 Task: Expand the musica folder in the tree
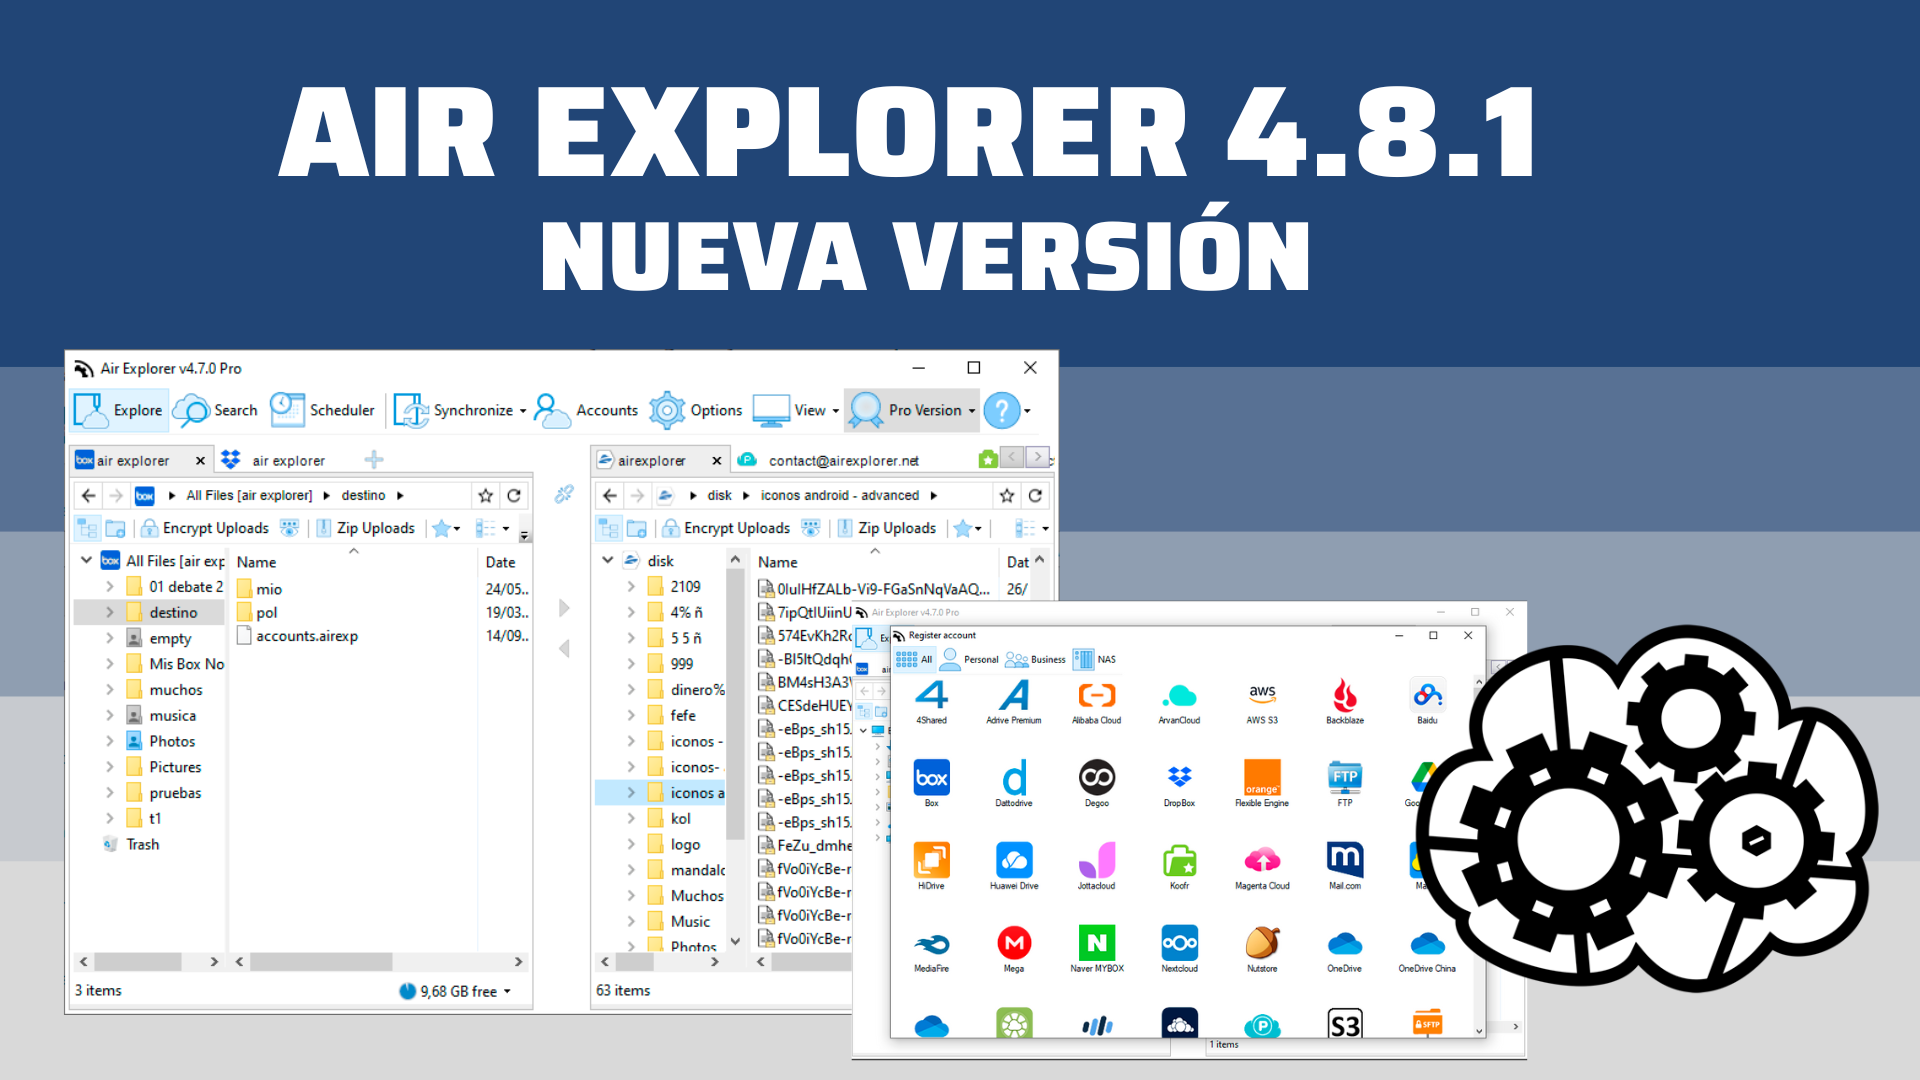[110, 715]
